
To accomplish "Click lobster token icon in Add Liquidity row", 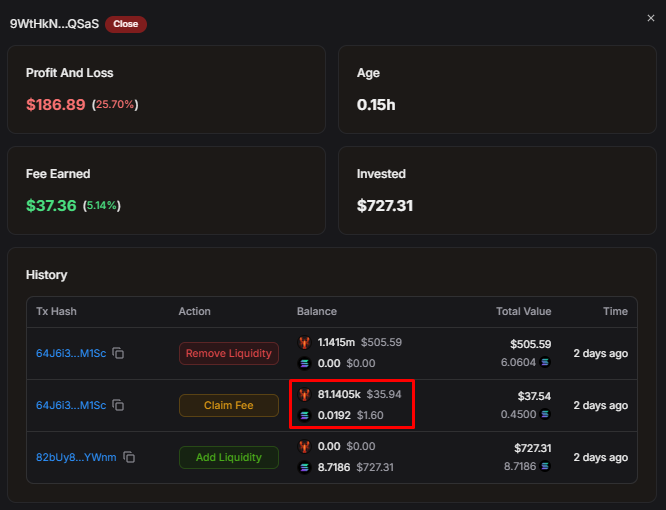I will [x=304, y=447].
